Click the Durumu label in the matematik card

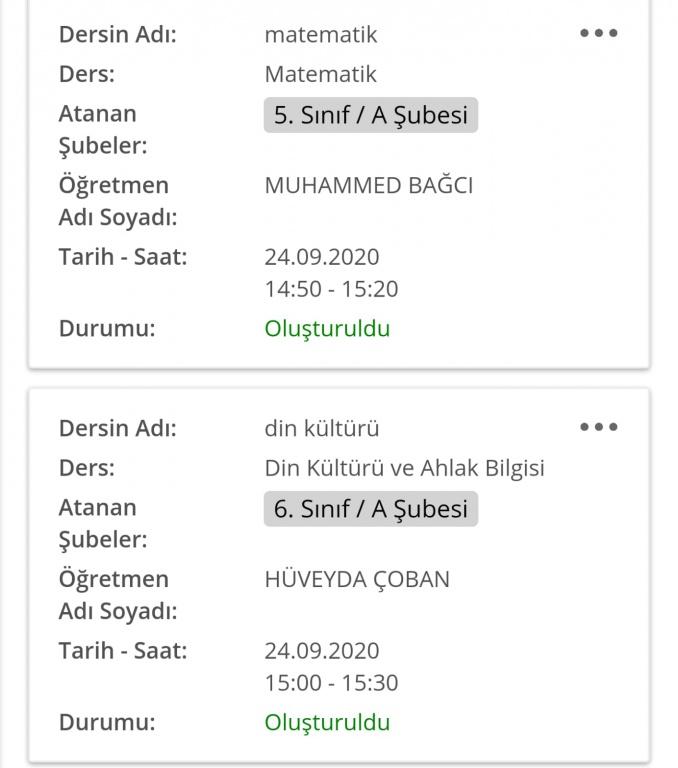point(107,328)
